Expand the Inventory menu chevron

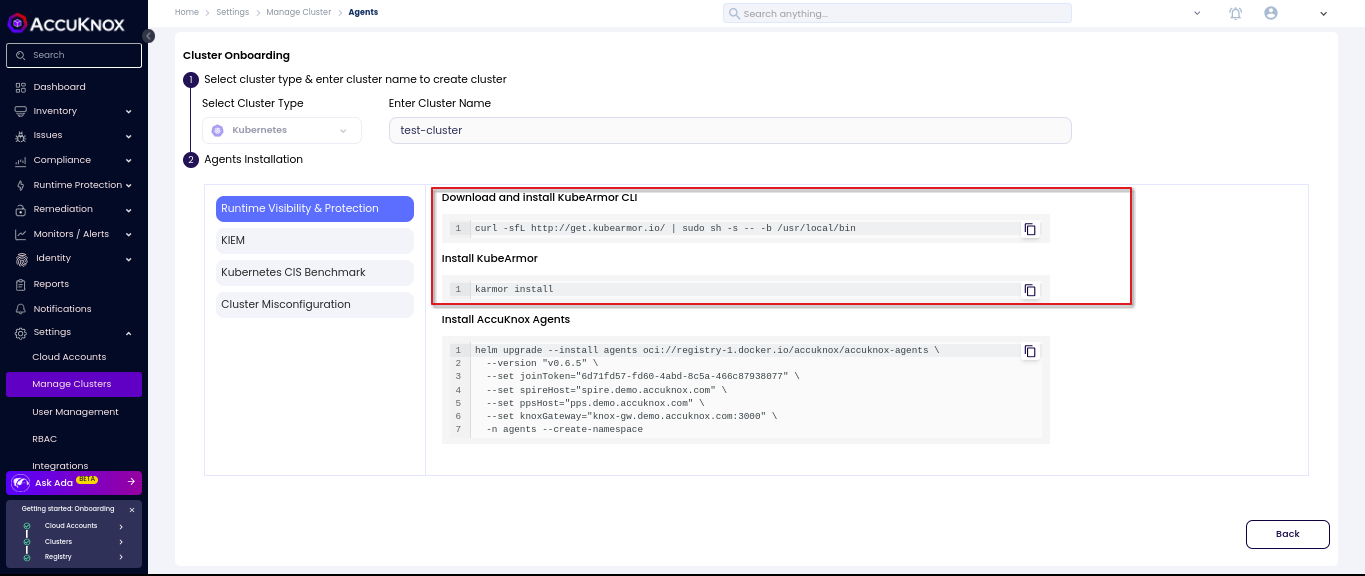click(129, 111)
